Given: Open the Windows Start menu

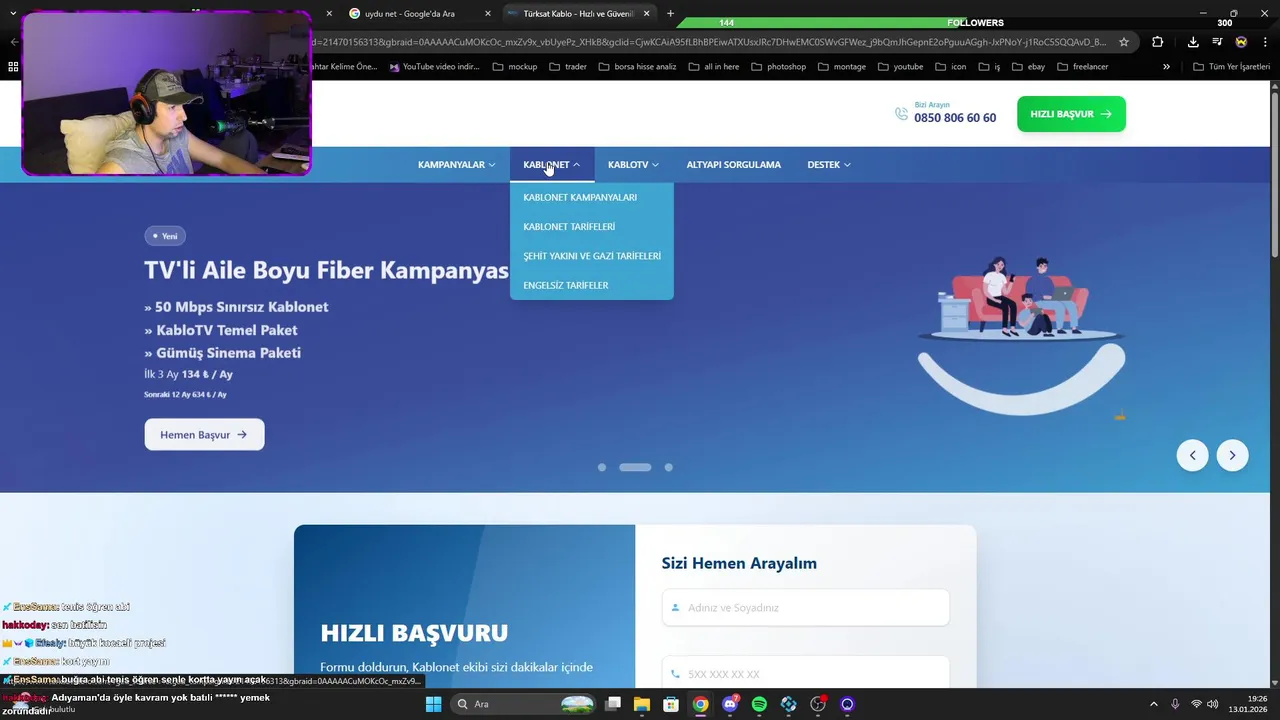Looking at the screenshot, I should 433,704.
